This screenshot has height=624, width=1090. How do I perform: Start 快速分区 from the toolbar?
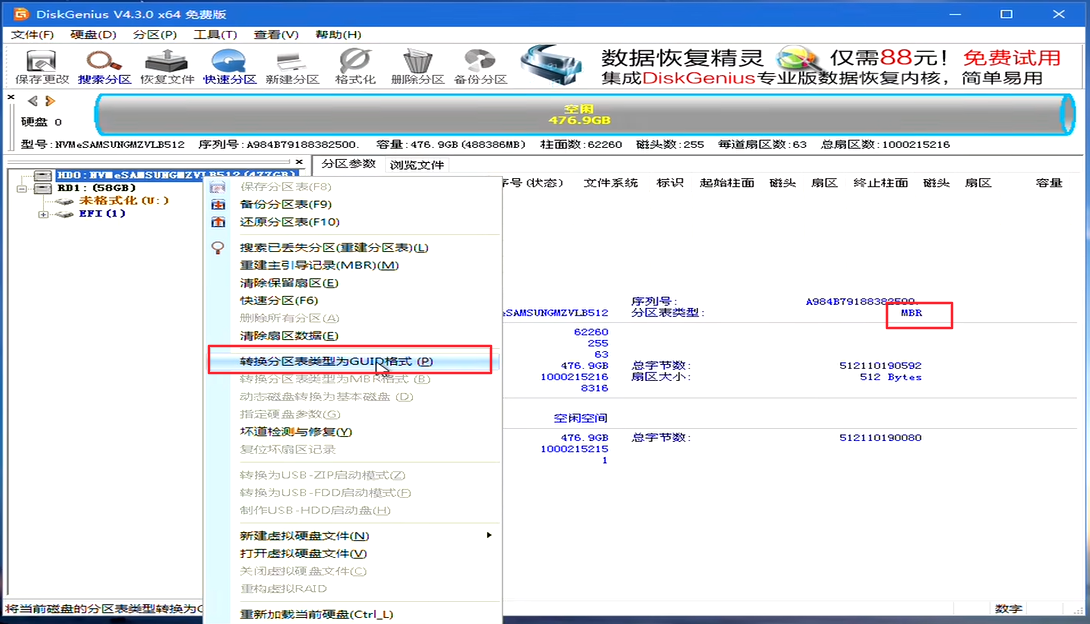coord(229,67)
